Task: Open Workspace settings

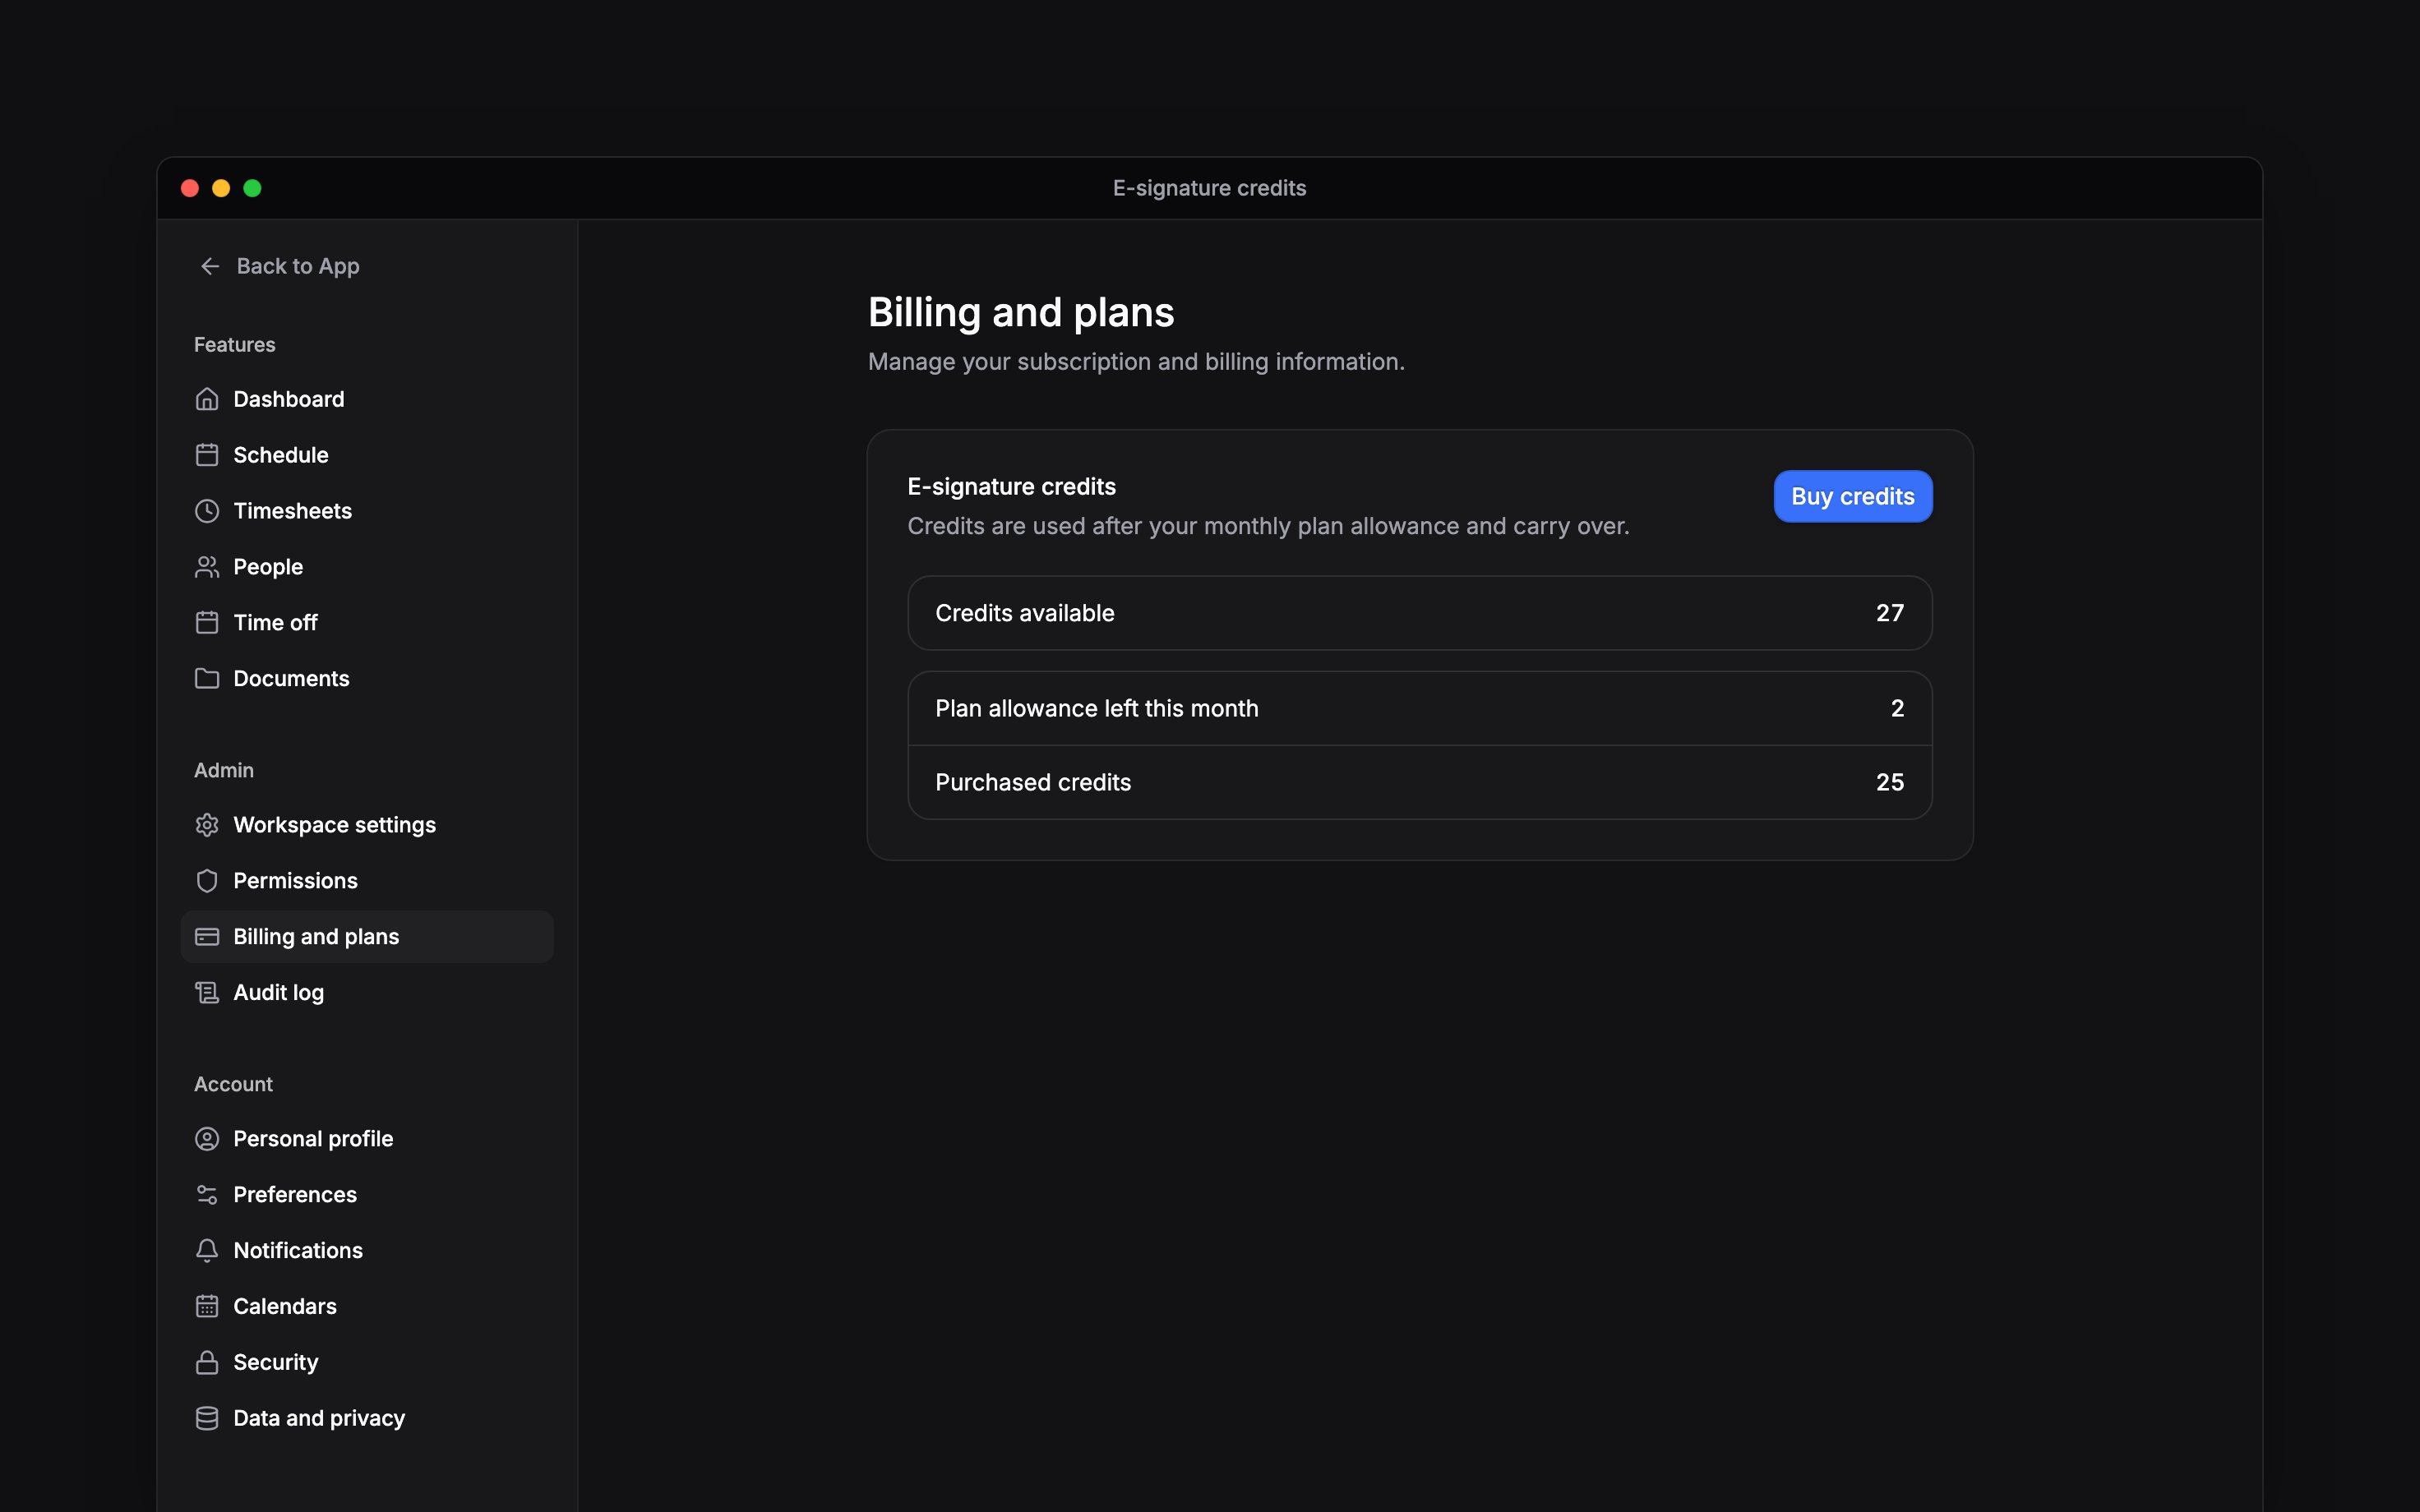Action: click(x=367, y=825)
